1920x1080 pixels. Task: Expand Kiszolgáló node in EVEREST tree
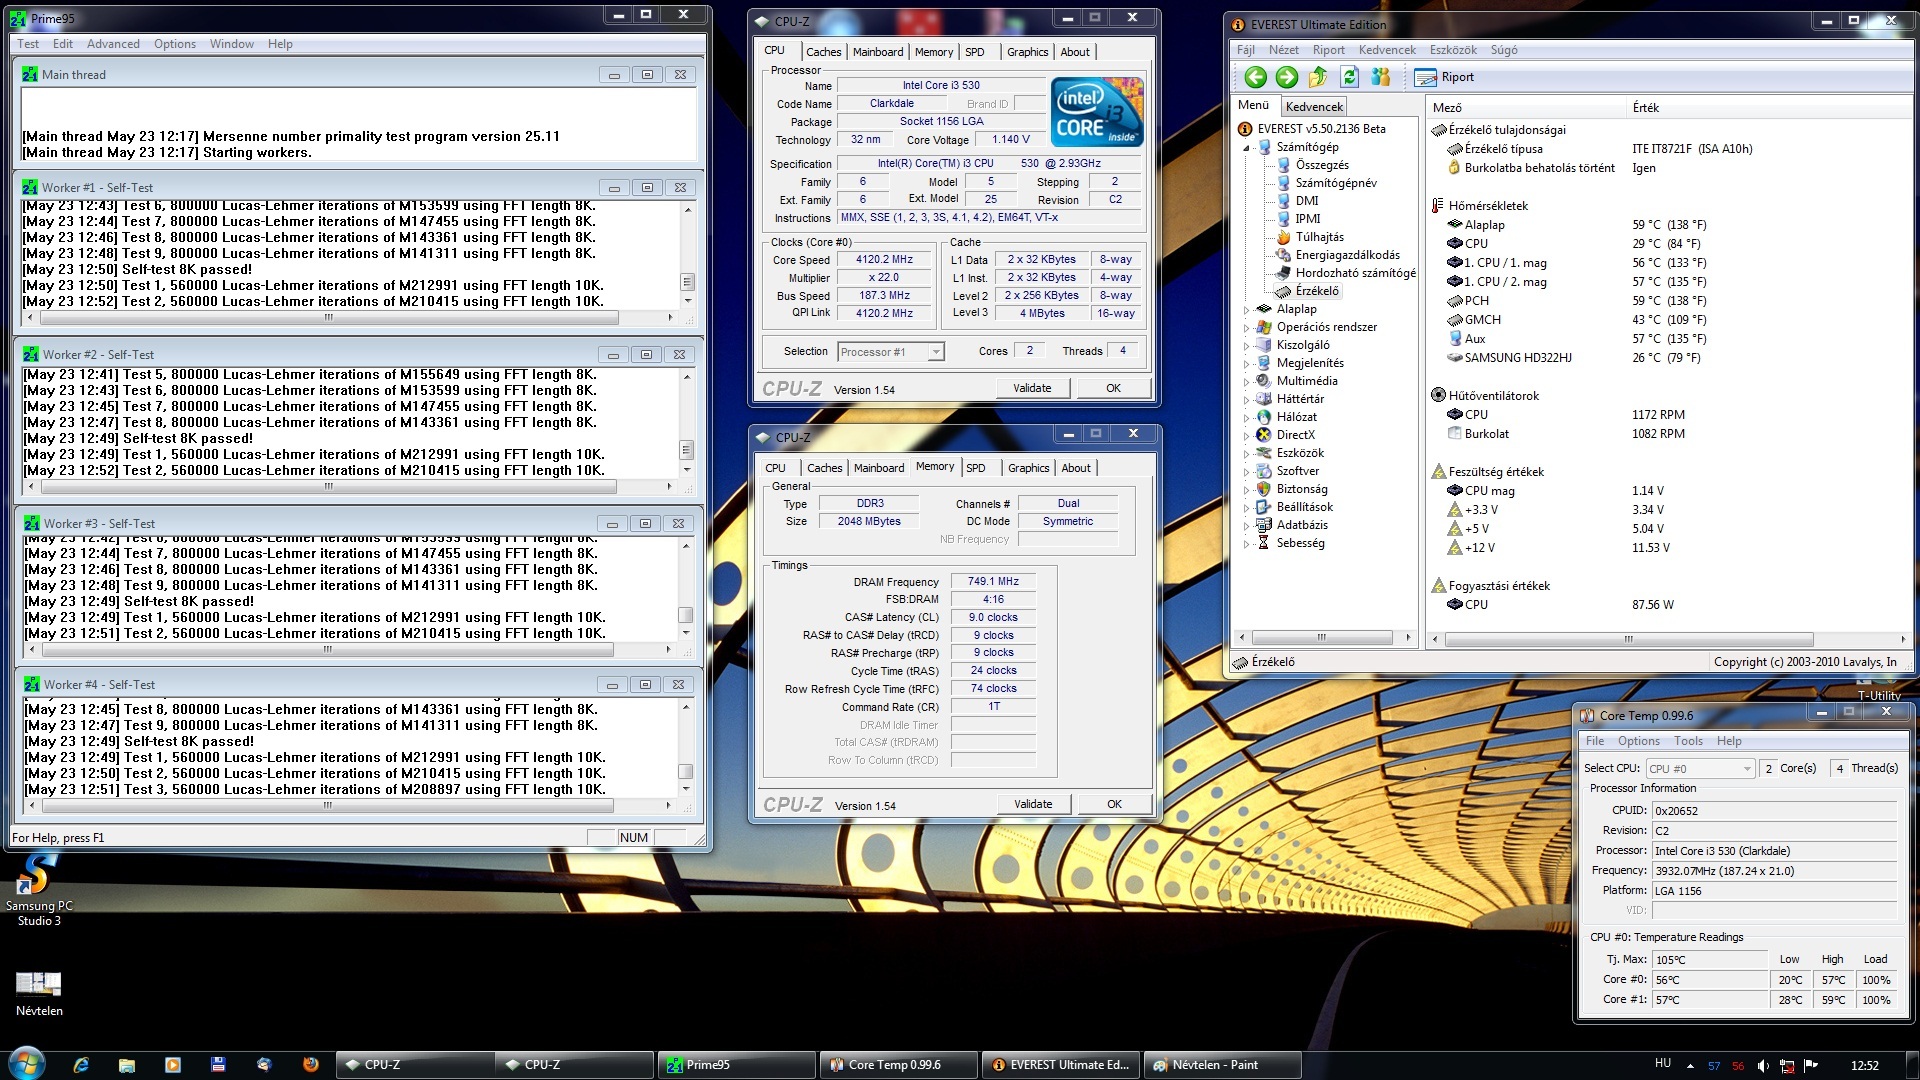[x=1247, y=346]
